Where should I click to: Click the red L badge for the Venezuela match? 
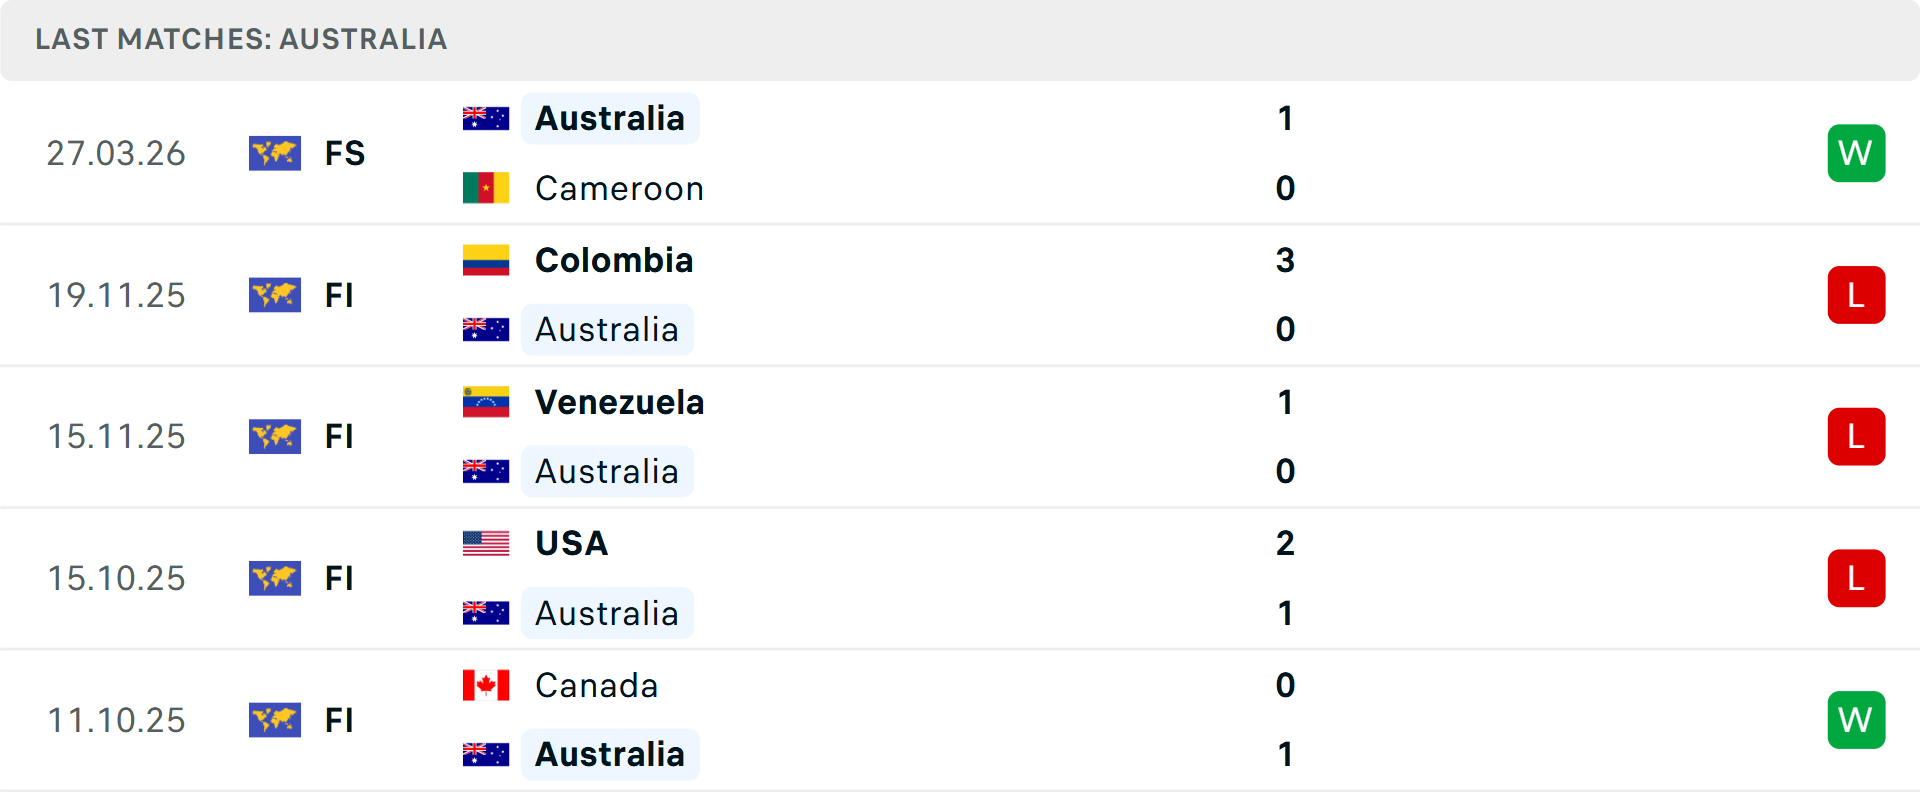1856,437
